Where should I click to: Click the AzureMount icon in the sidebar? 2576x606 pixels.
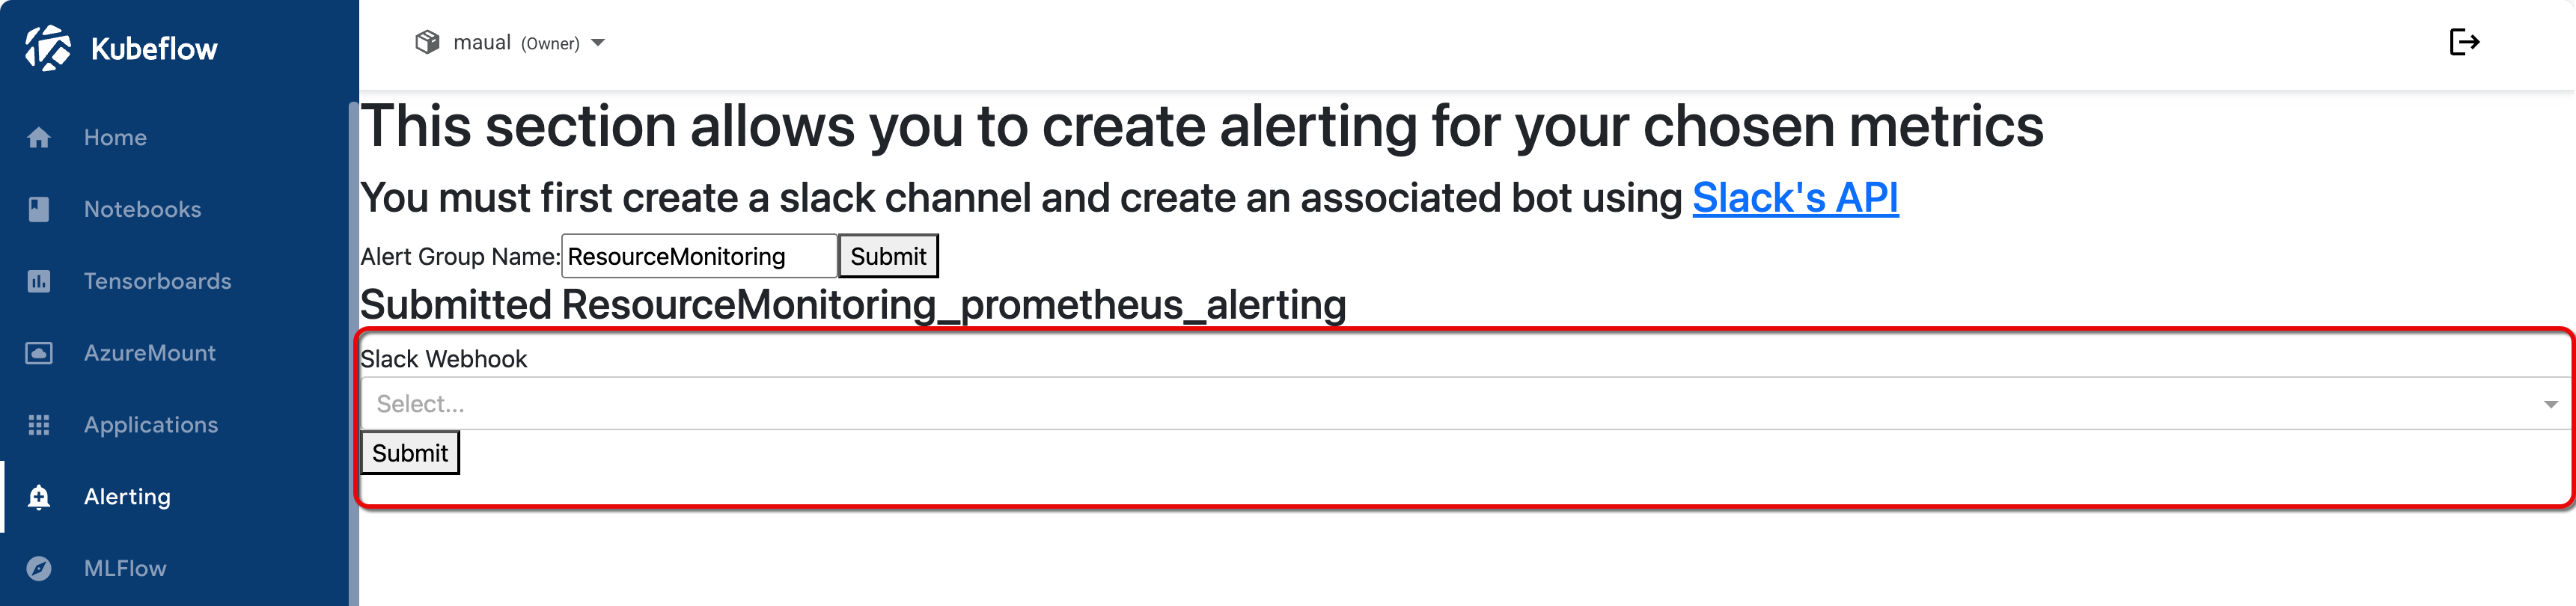pyautogui.click(x=40, y=353)
